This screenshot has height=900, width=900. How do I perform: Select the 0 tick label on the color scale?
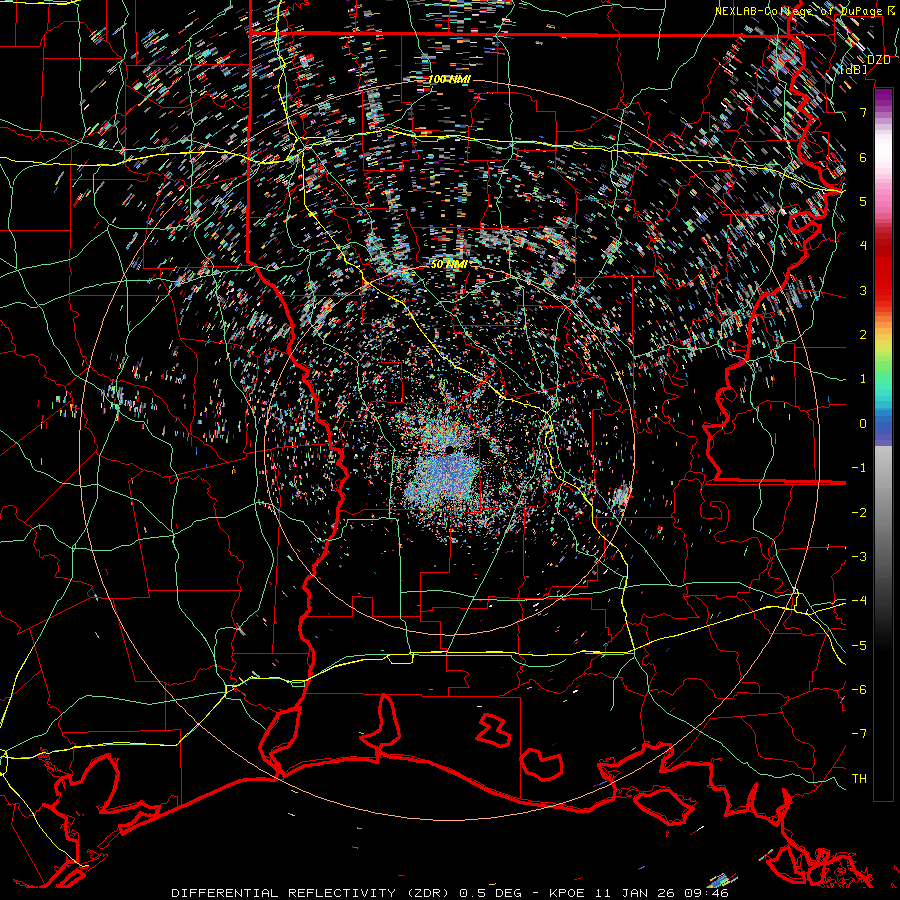tap(863, 424)
